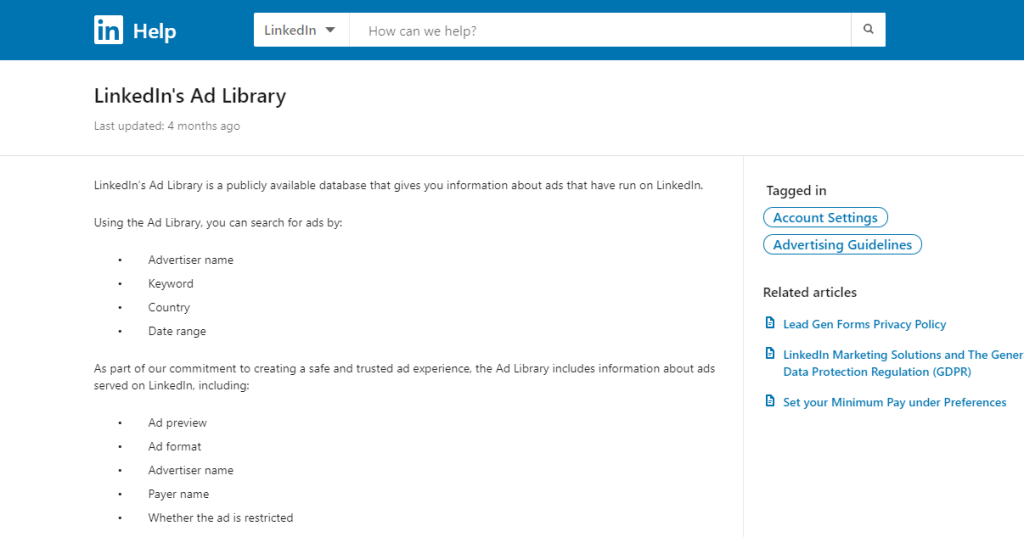This screenshot has width=1024, height=537.
Task: Open Set your Minimum Pay under Preferences
Action: [895, 402]
